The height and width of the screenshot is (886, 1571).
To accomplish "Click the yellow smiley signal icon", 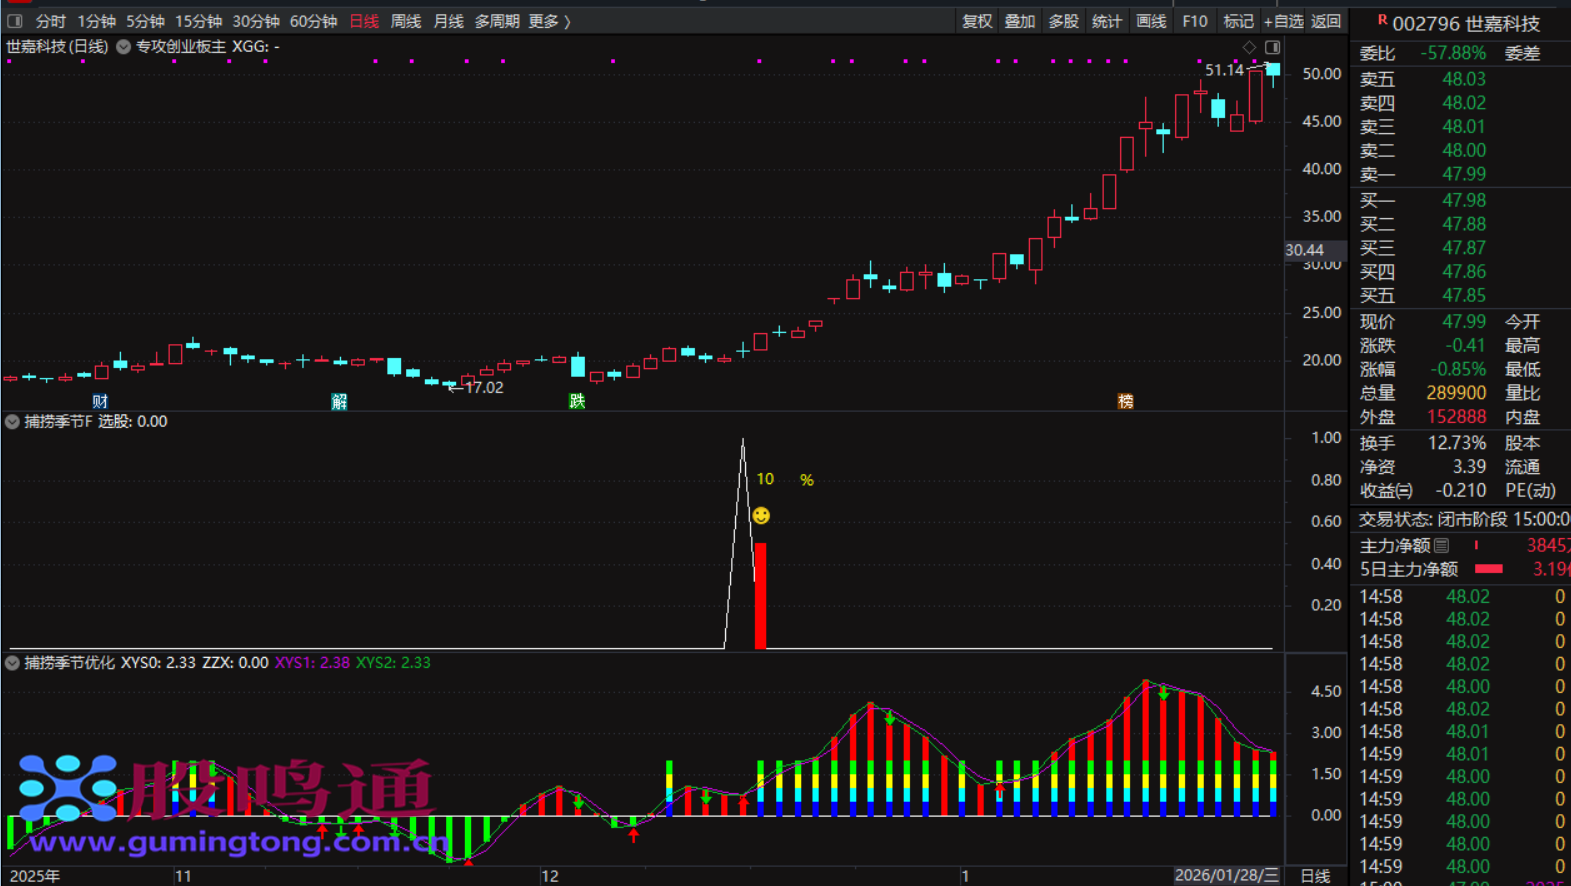I will point(761,516).
